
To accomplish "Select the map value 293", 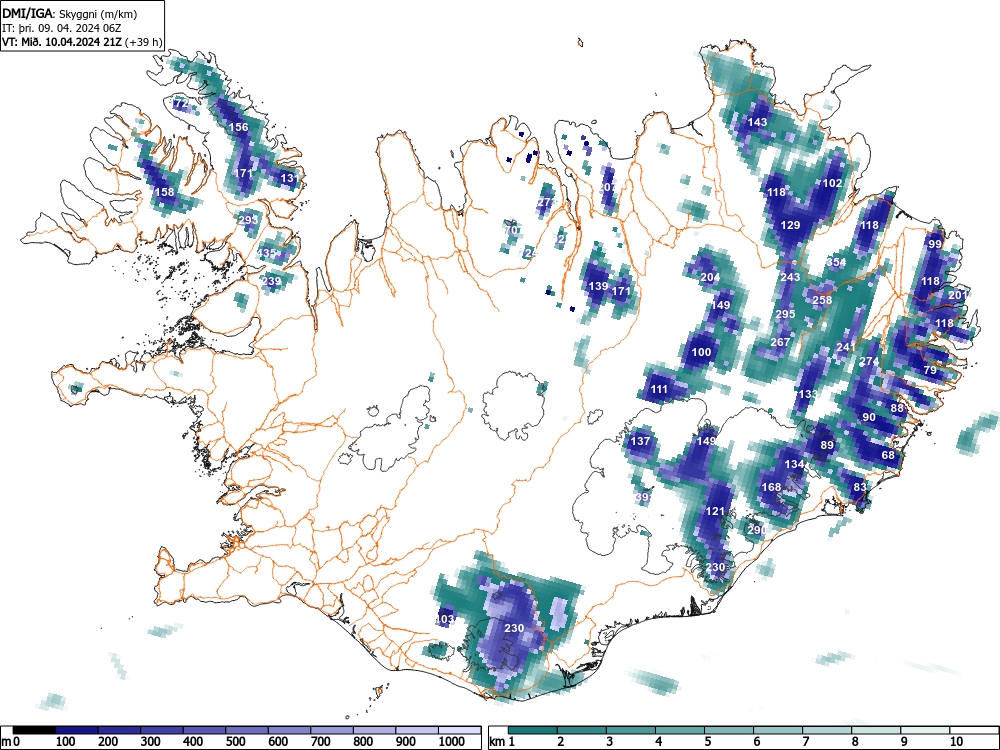I will coord(248,220).
